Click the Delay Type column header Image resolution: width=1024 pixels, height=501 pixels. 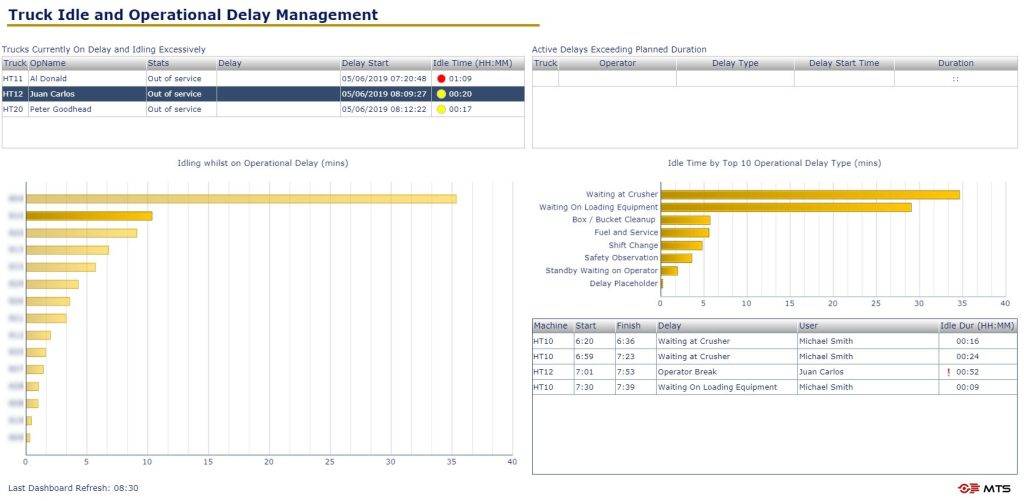[735, 63]
